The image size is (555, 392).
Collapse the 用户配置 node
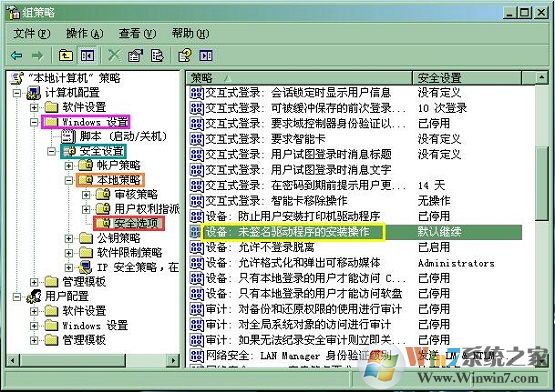17,296
